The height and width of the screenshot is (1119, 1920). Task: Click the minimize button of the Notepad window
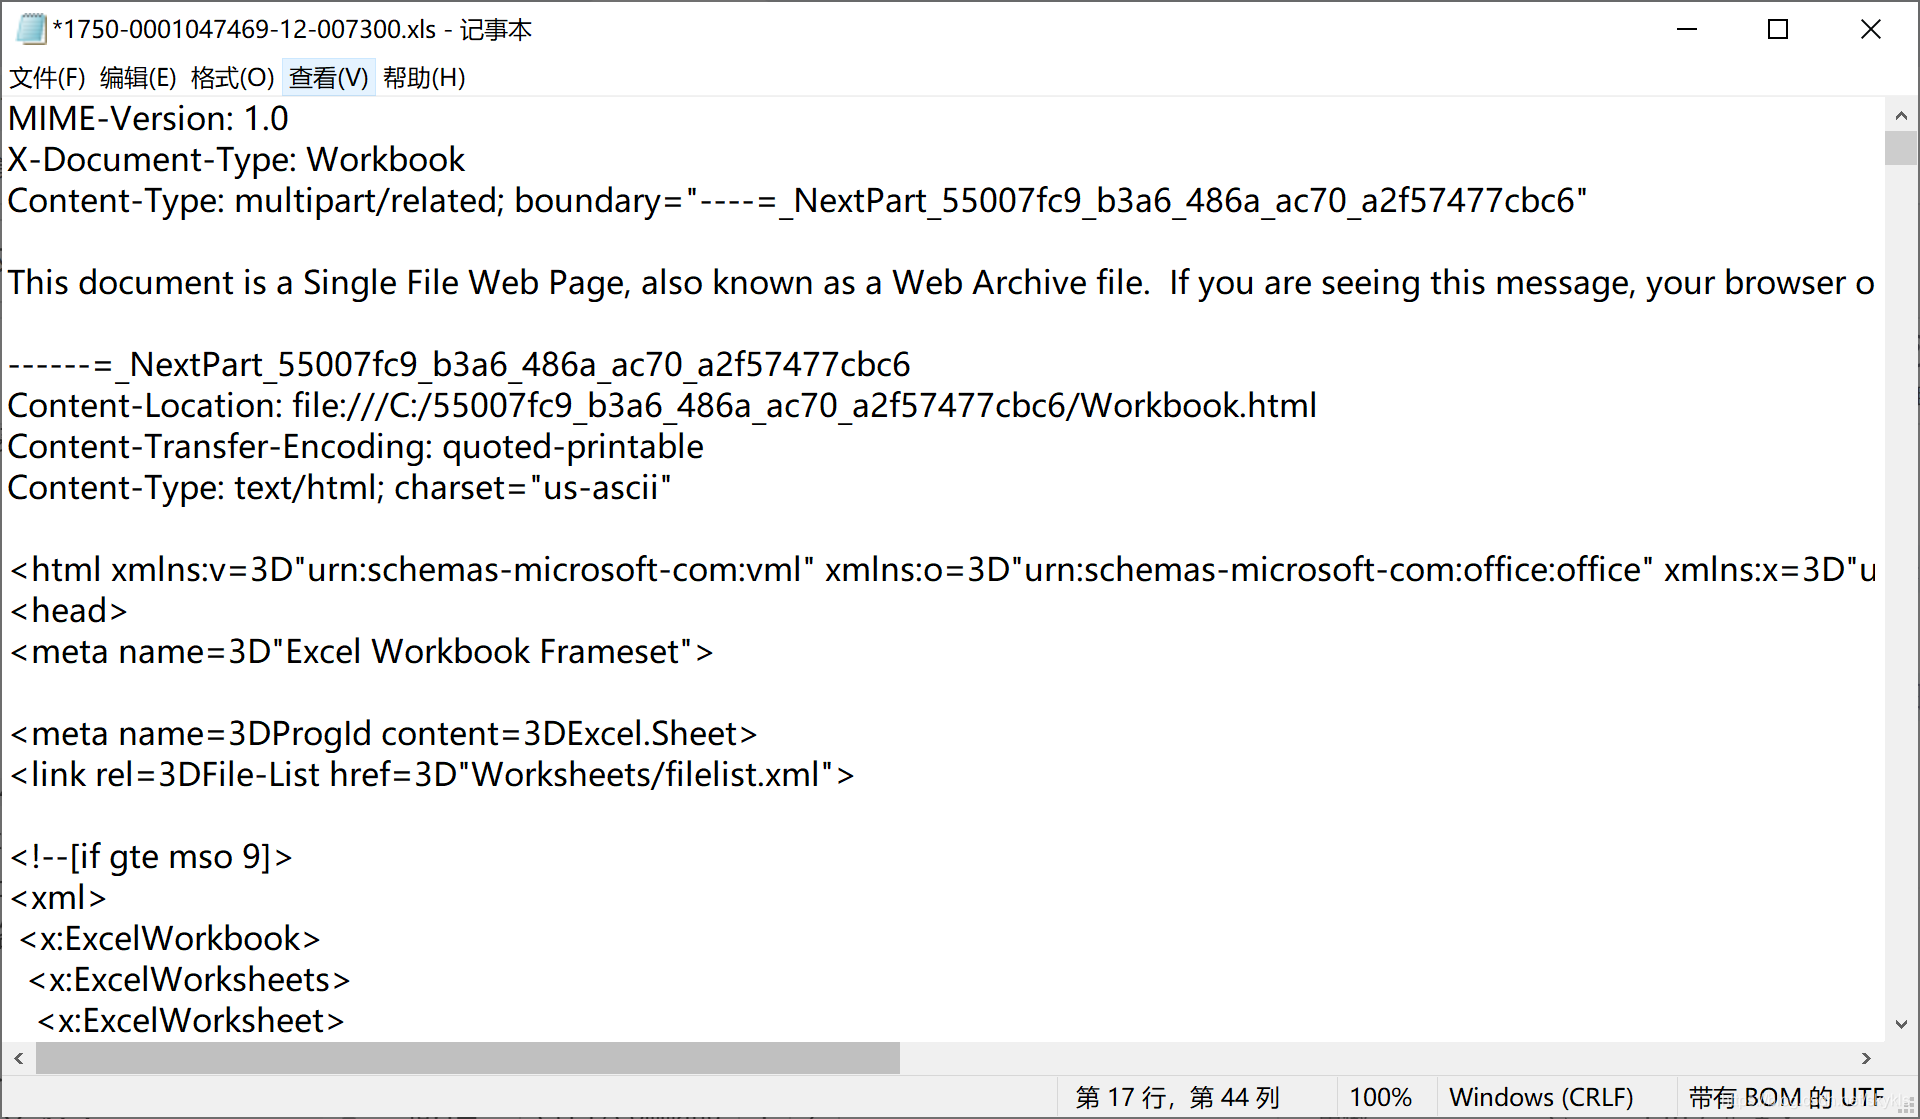point(1687,29)
